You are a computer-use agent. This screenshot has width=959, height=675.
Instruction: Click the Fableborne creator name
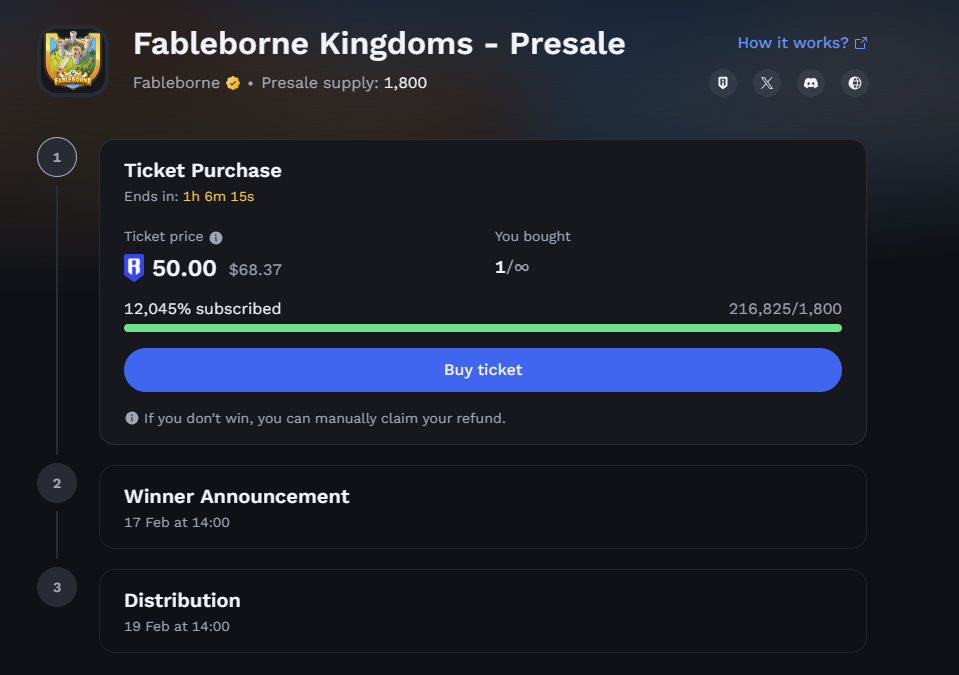click(x=176, y=83)
